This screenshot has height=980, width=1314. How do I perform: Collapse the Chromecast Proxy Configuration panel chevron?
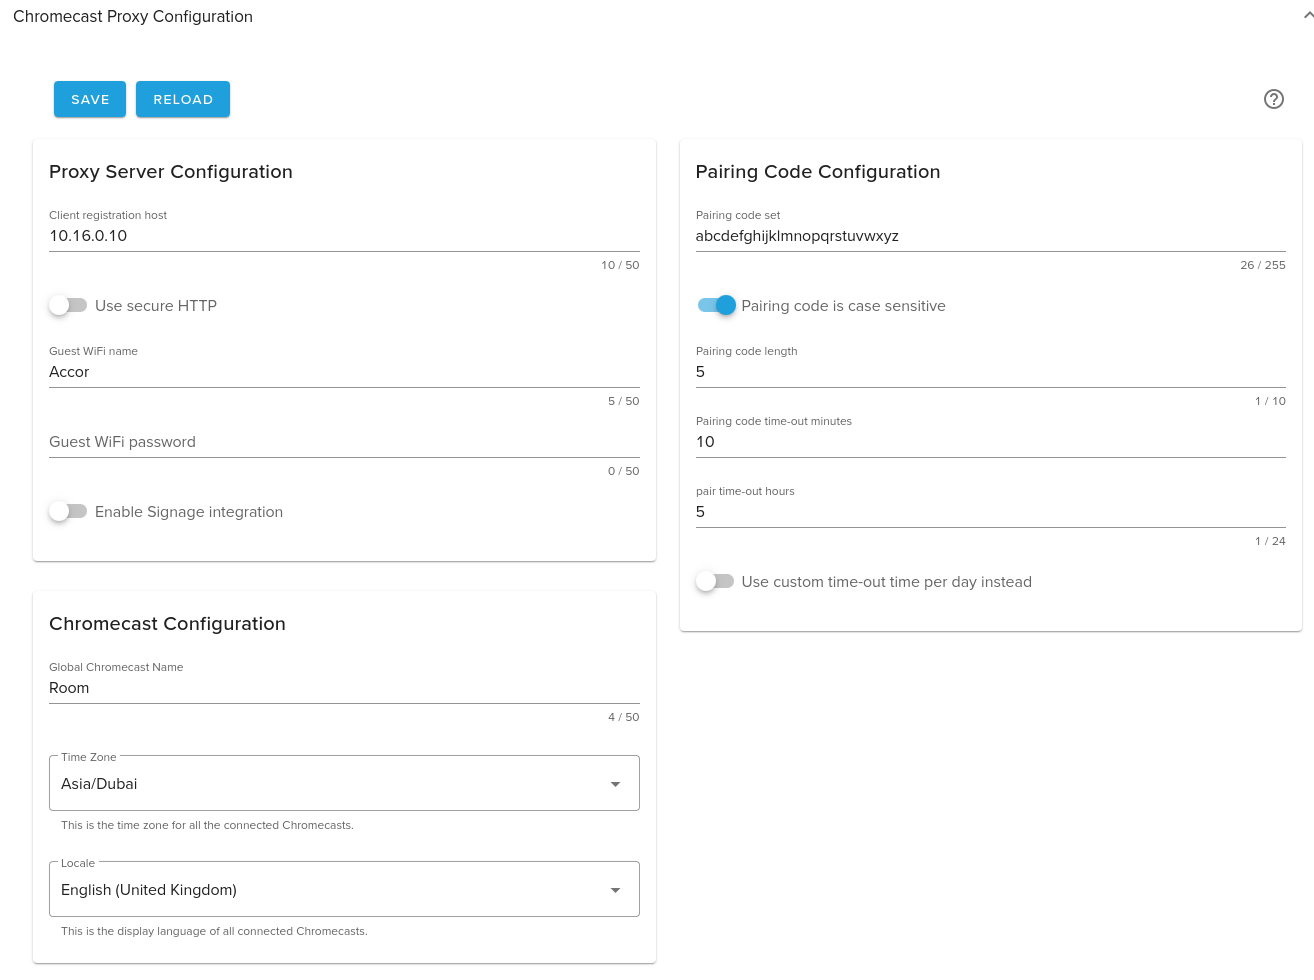(x=1308, y=15)
